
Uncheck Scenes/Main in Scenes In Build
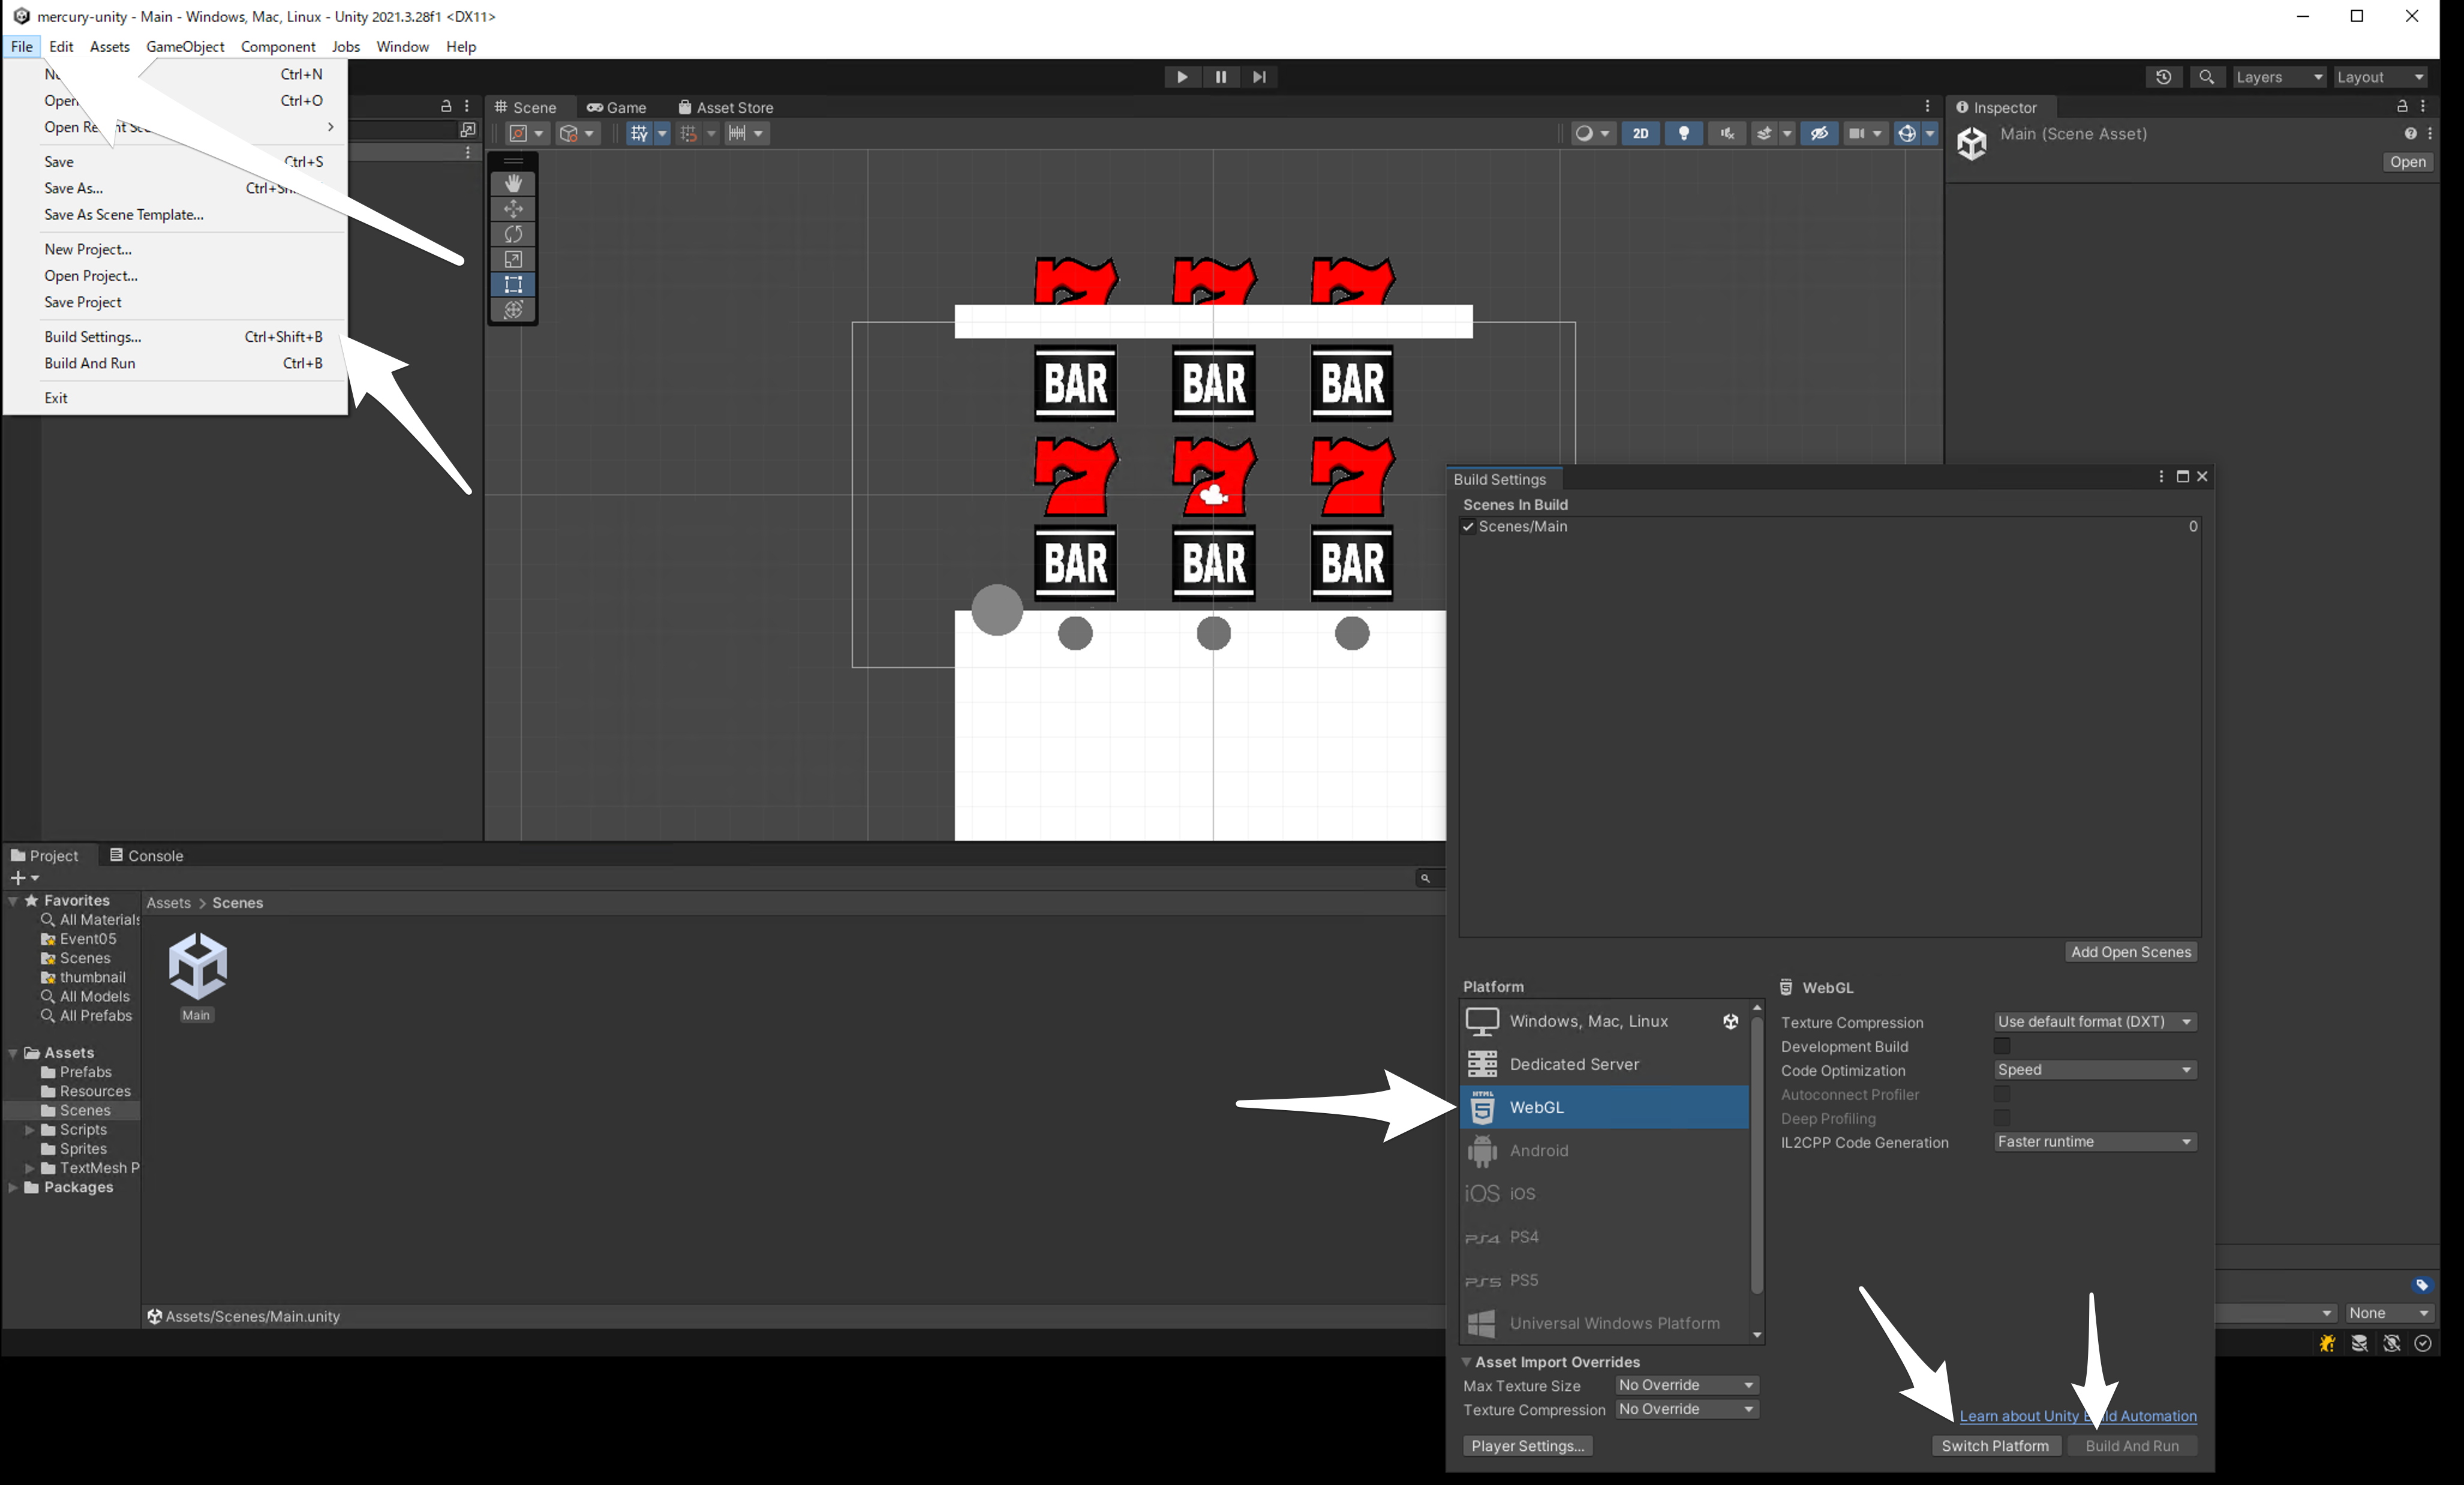pos(1468,527)
